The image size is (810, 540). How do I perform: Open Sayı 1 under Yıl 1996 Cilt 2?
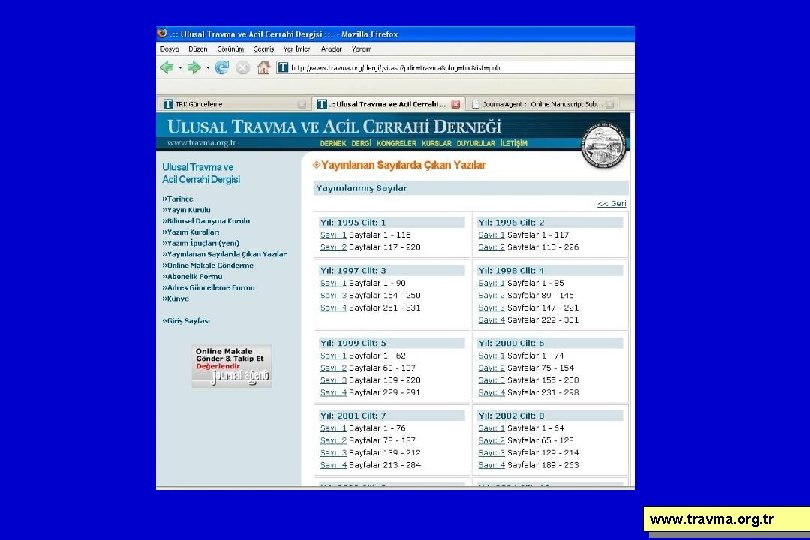491,235
